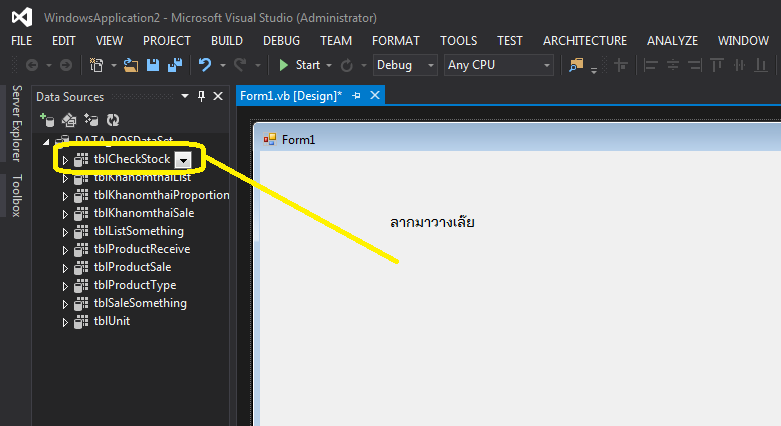Click the Align Rights toolbar icon
Screen dimensions: 781x426
694,65
